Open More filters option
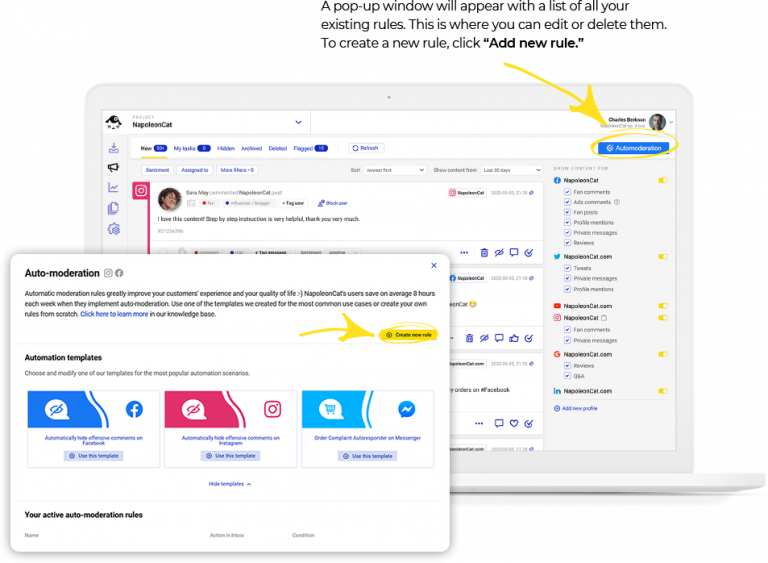The image size is (768, 563). click(237, 170)
